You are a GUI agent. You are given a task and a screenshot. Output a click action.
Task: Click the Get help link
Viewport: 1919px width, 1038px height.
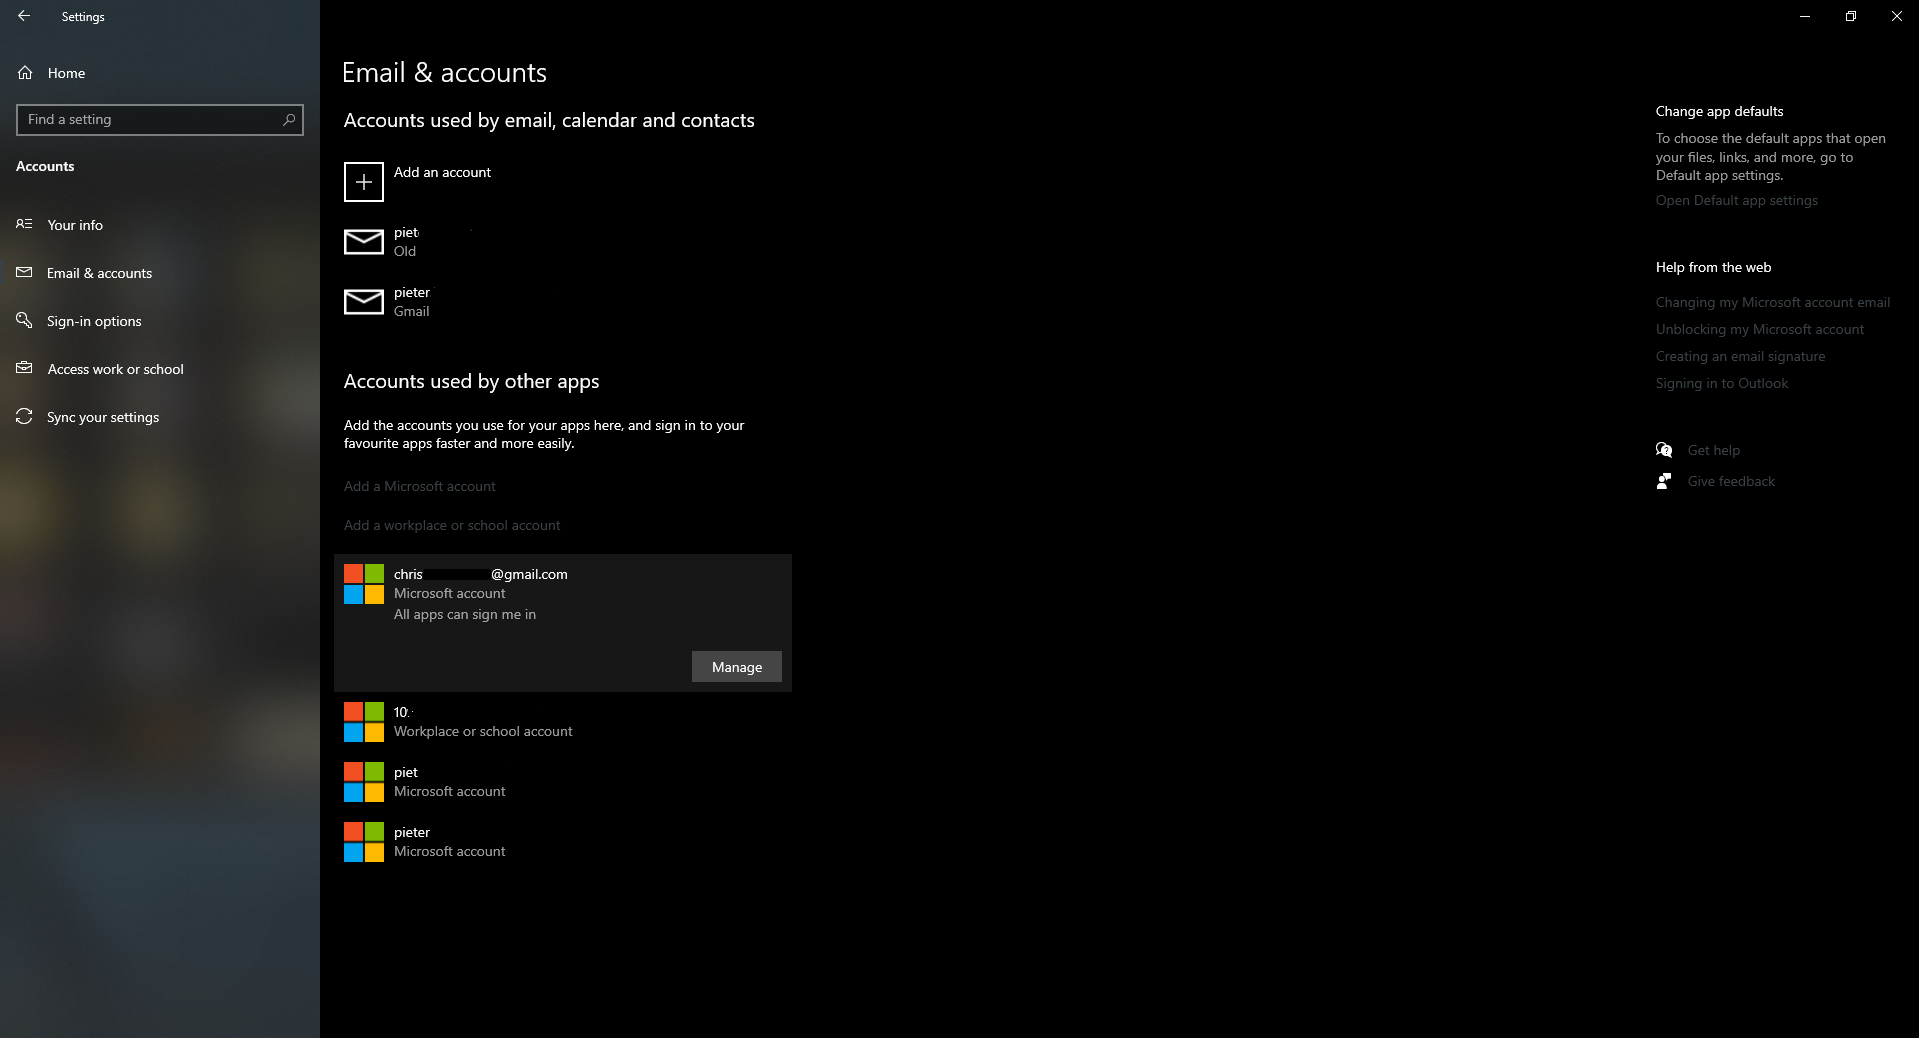coord(1714,450)
